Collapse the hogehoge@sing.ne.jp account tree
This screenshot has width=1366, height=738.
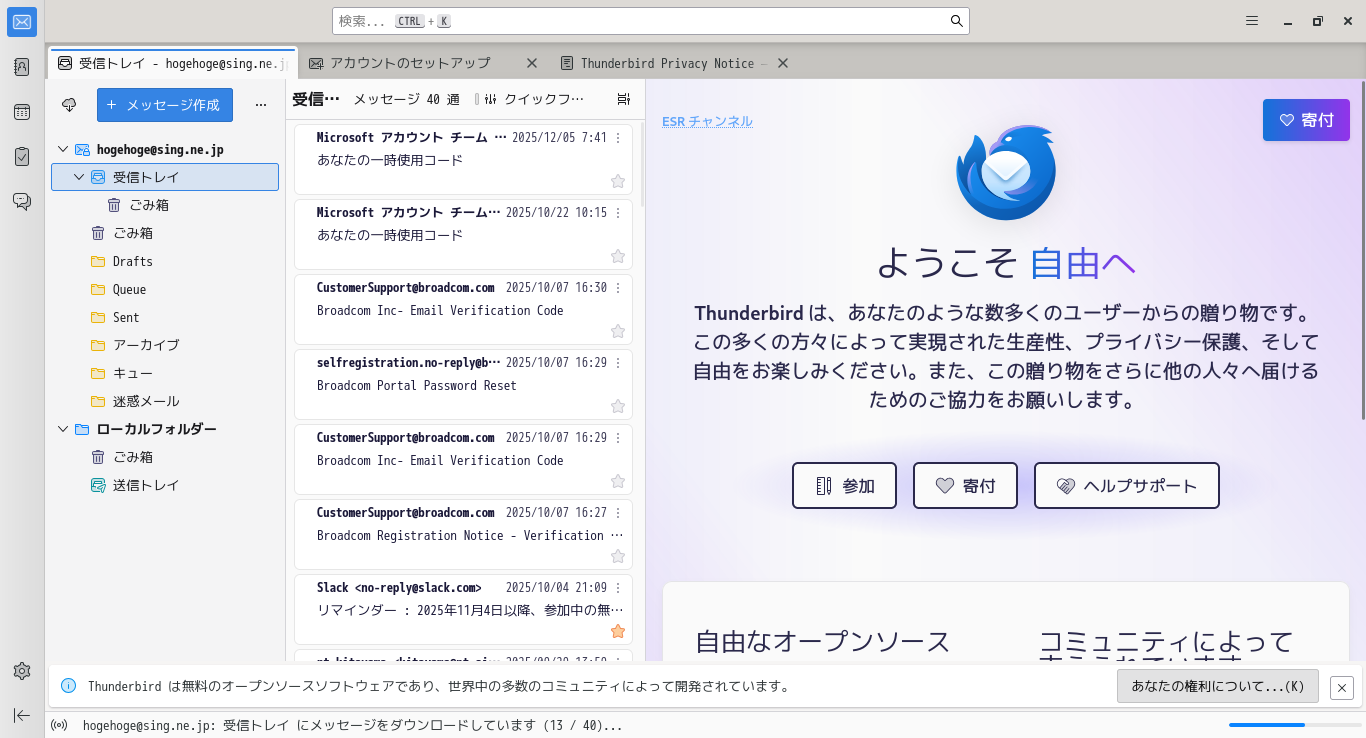(63, 149)
